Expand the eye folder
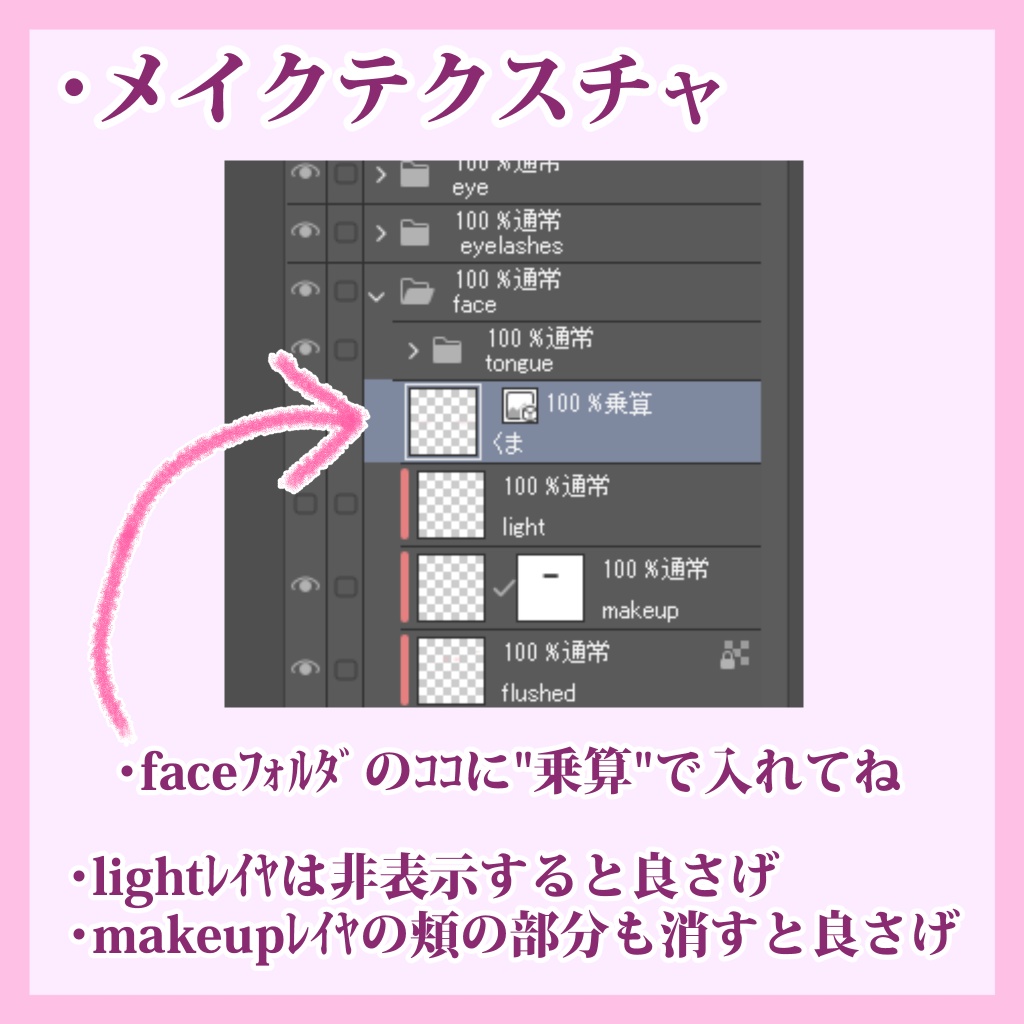The width and height of the screenshot is (1024, 1024). tap(380, 174)
